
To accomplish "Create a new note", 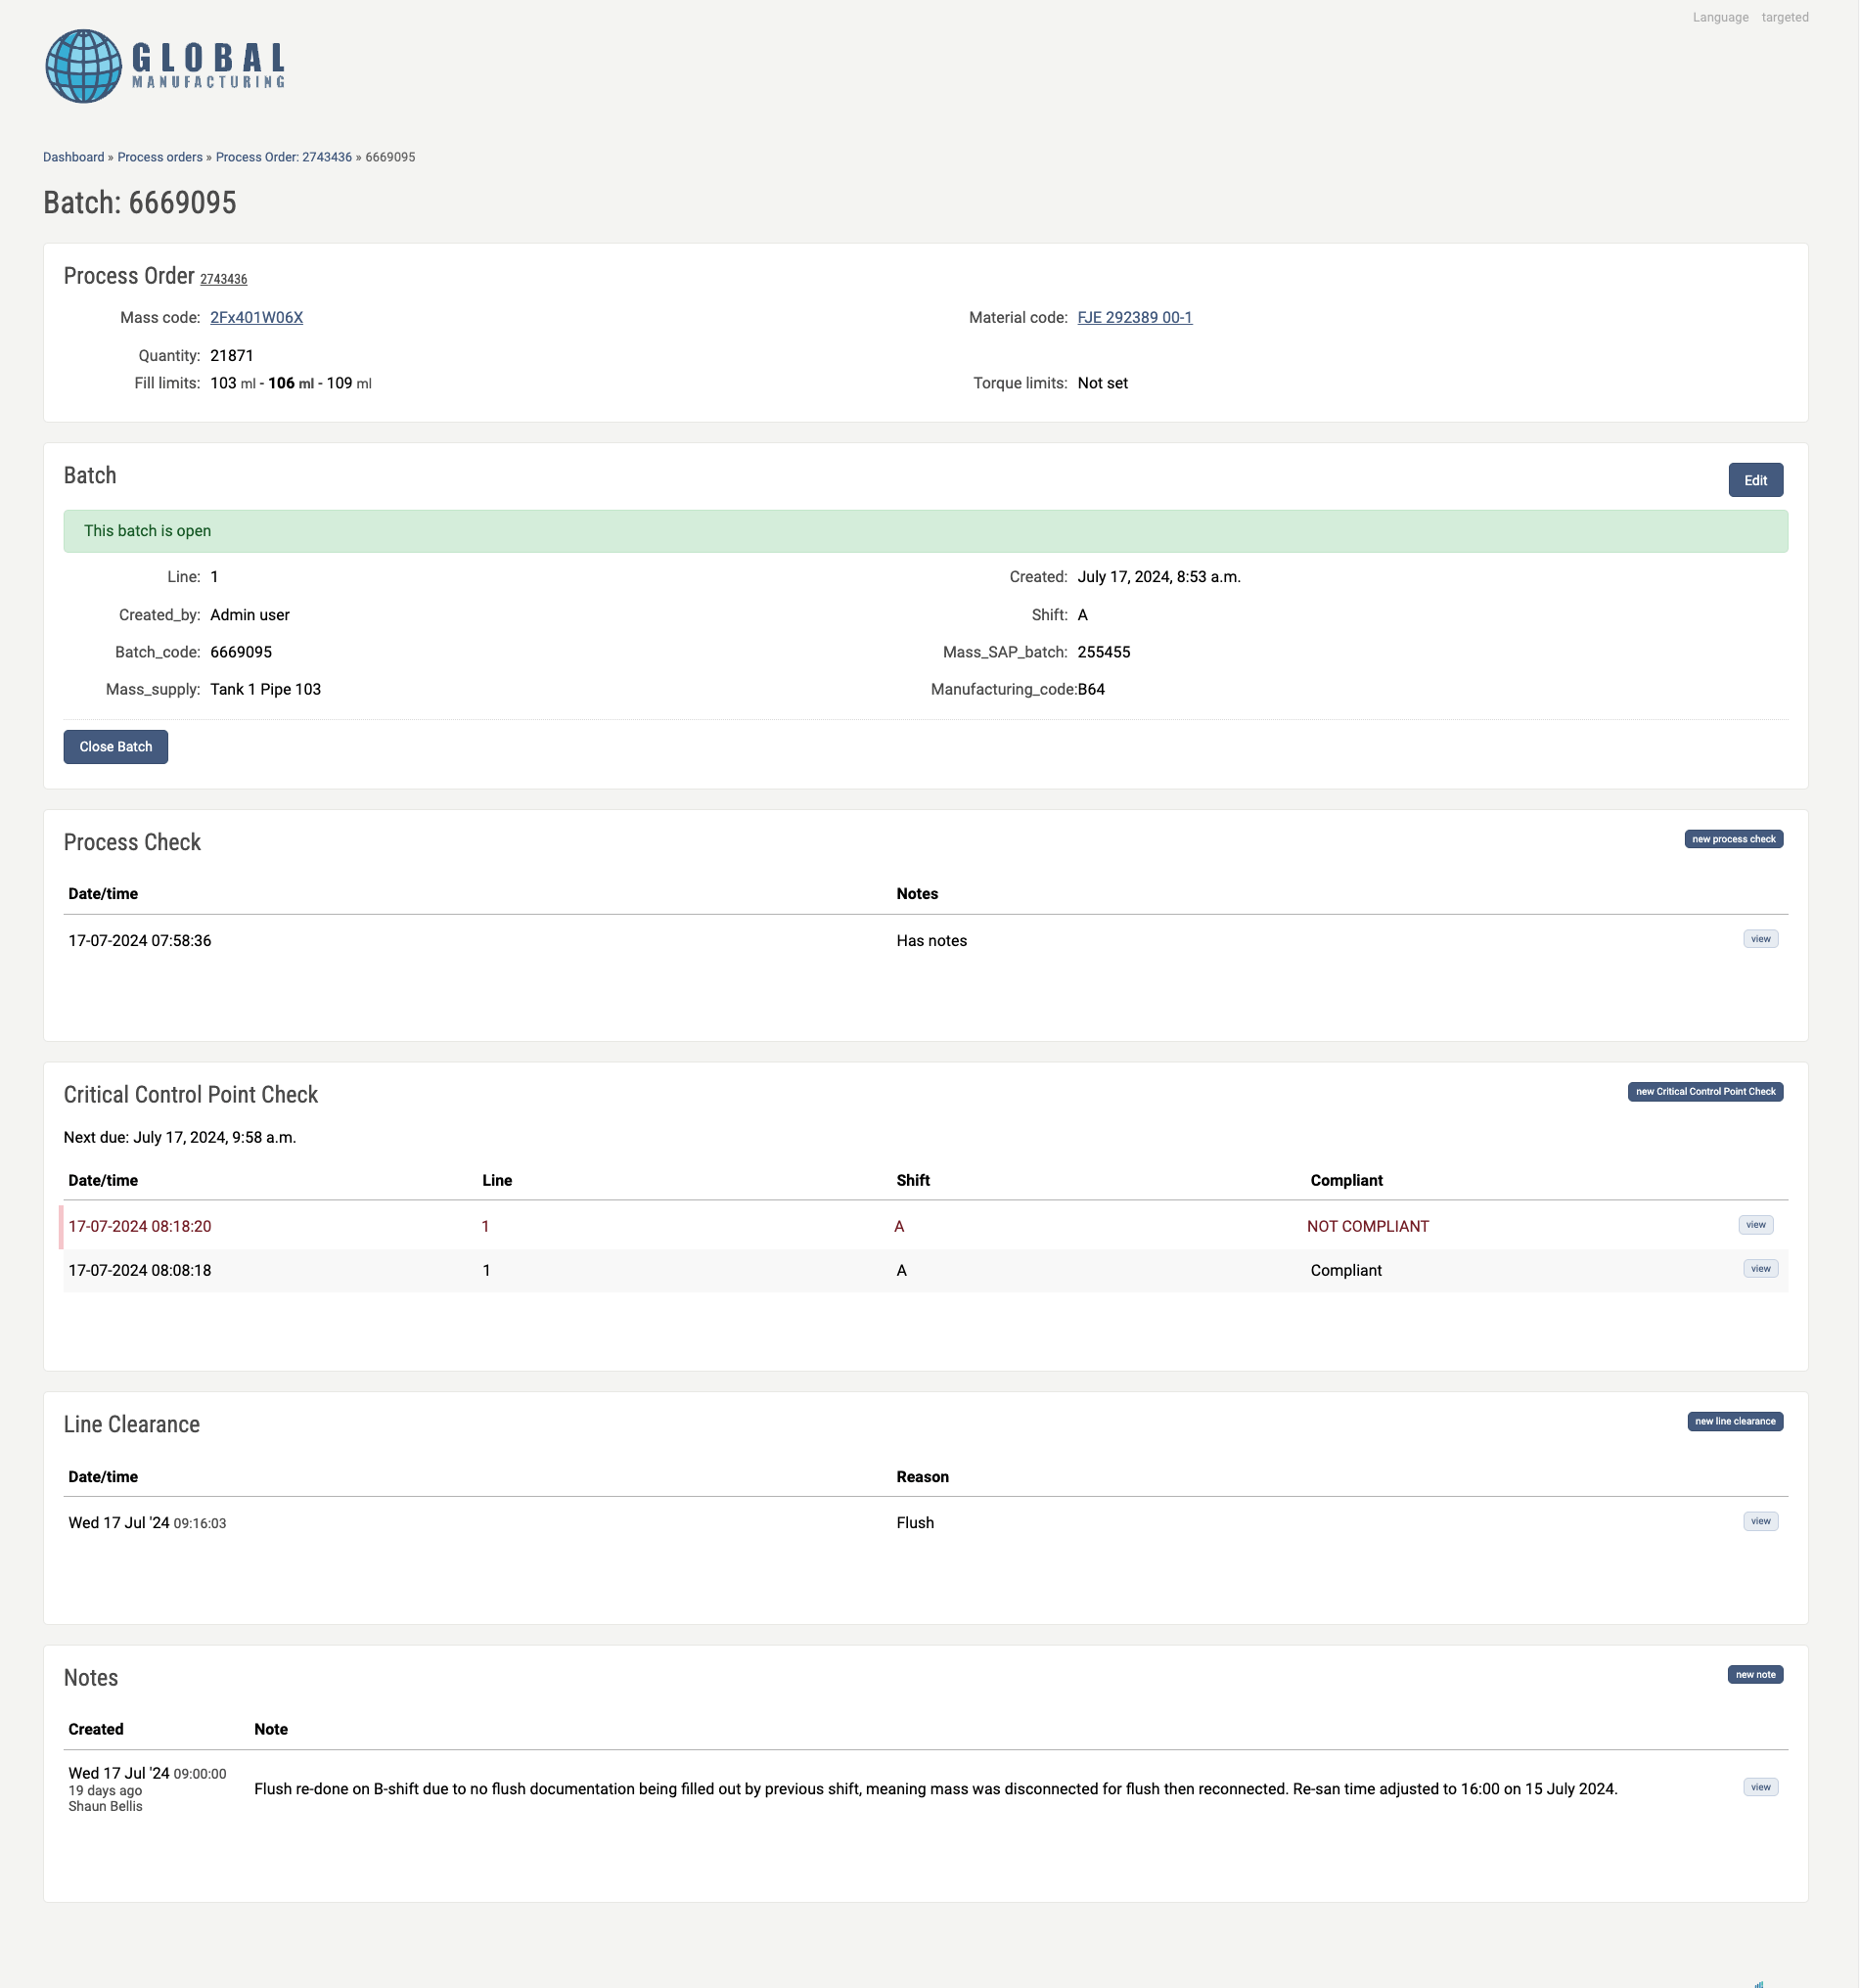I will tap(1755, 1674).
